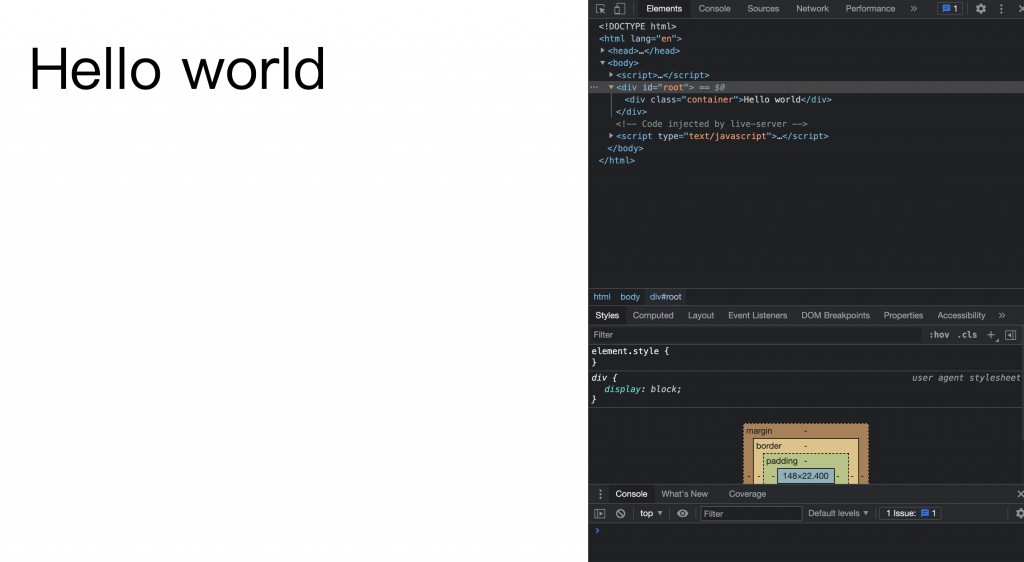Expand the text/javascript script node

[x=611, y=136]
